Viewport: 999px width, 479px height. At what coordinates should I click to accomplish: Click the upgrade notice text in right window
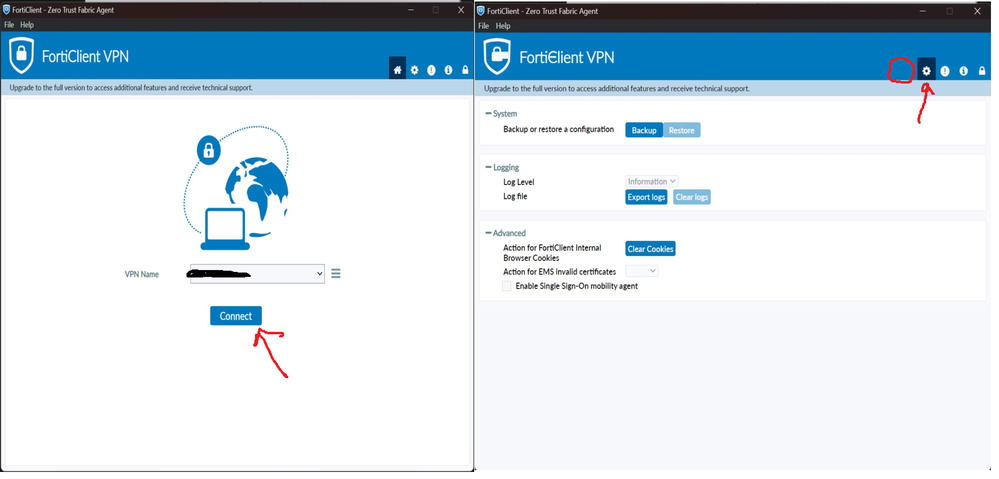click(617, 89)
